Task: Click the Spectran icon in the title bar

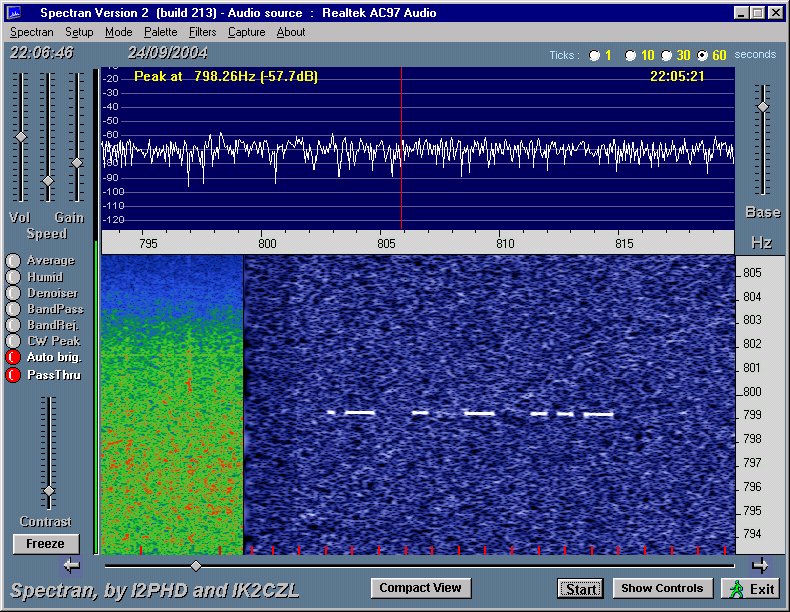Action: (14, 13)
